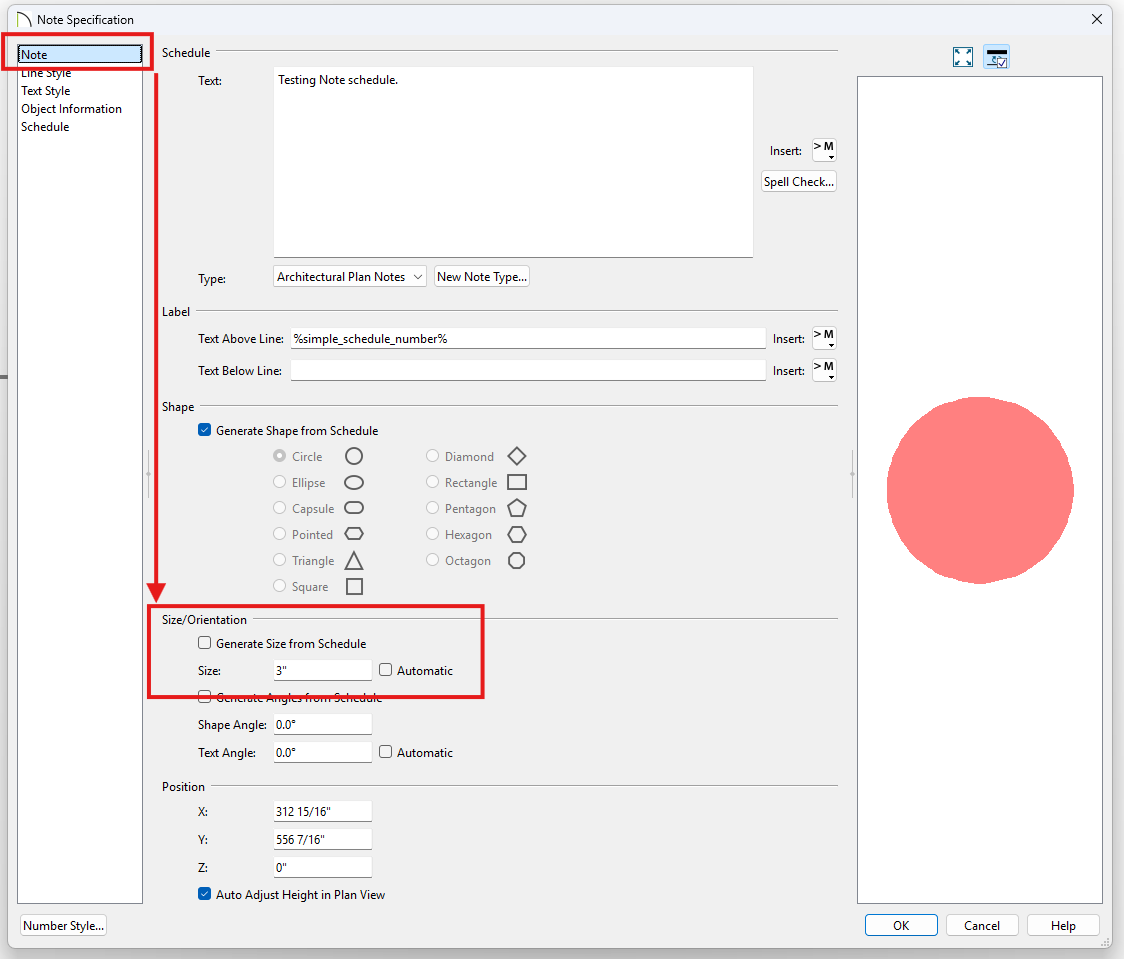Check the Automatic box next to Size
Screen dimensions: 1124x959
tap(386, 671)
